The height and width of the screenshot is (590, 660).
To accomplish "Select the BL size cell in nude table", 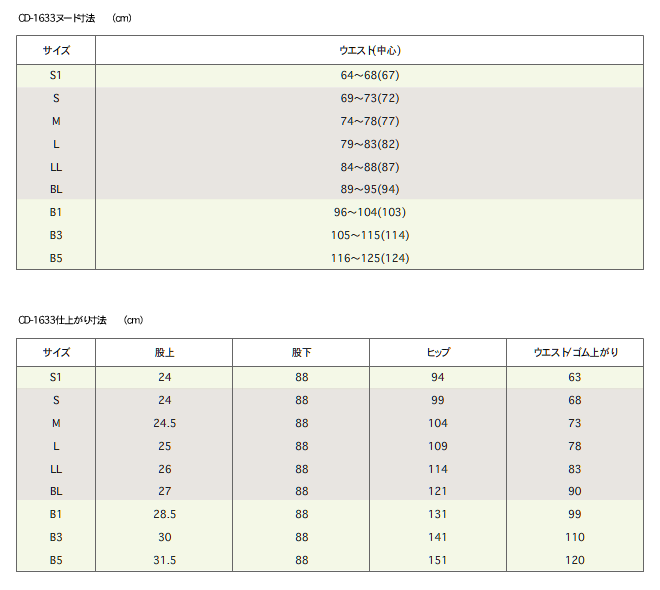I will [56, 189].
